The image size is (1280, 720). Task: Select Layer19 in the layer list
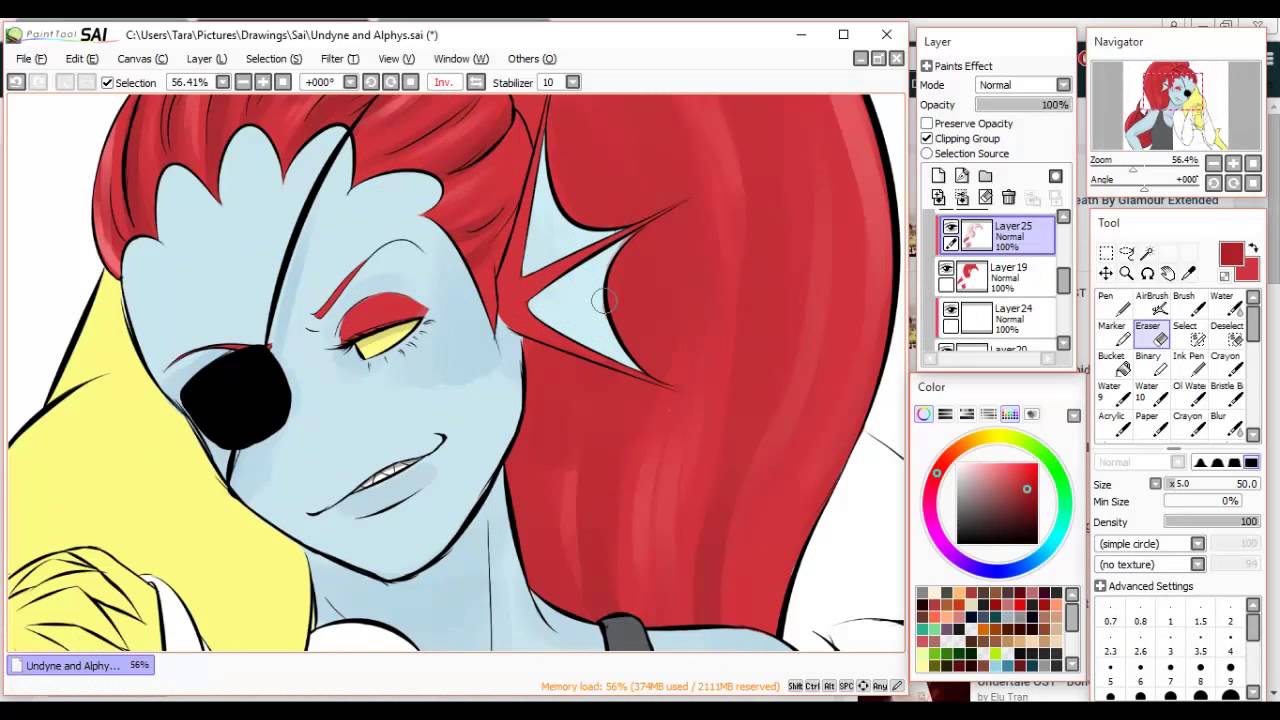(x=996, y=277)
